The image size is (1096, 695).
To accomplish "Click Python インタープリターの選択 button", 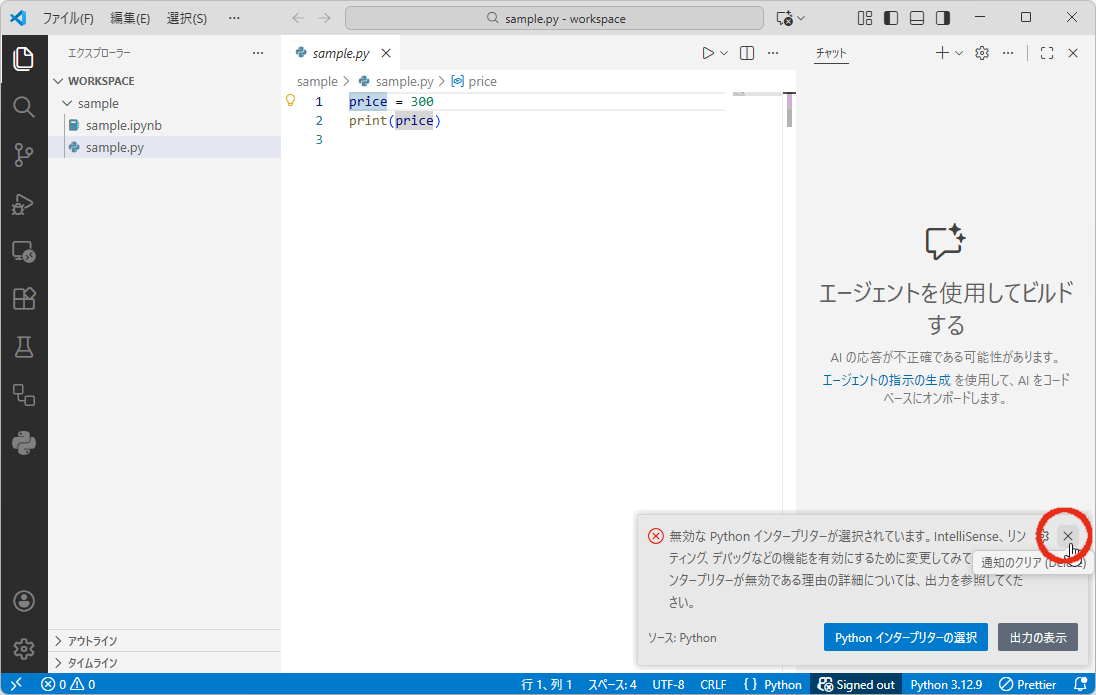I will (906, 638).
